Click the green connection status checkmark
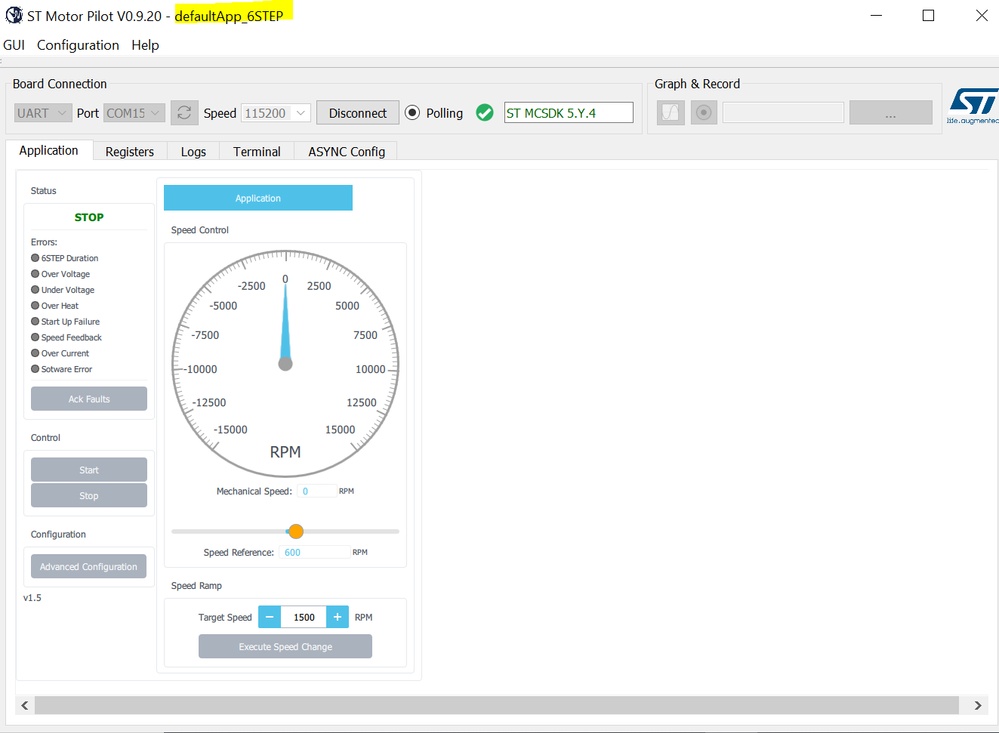This screenshot has height=733, width=999. (485, 113)
